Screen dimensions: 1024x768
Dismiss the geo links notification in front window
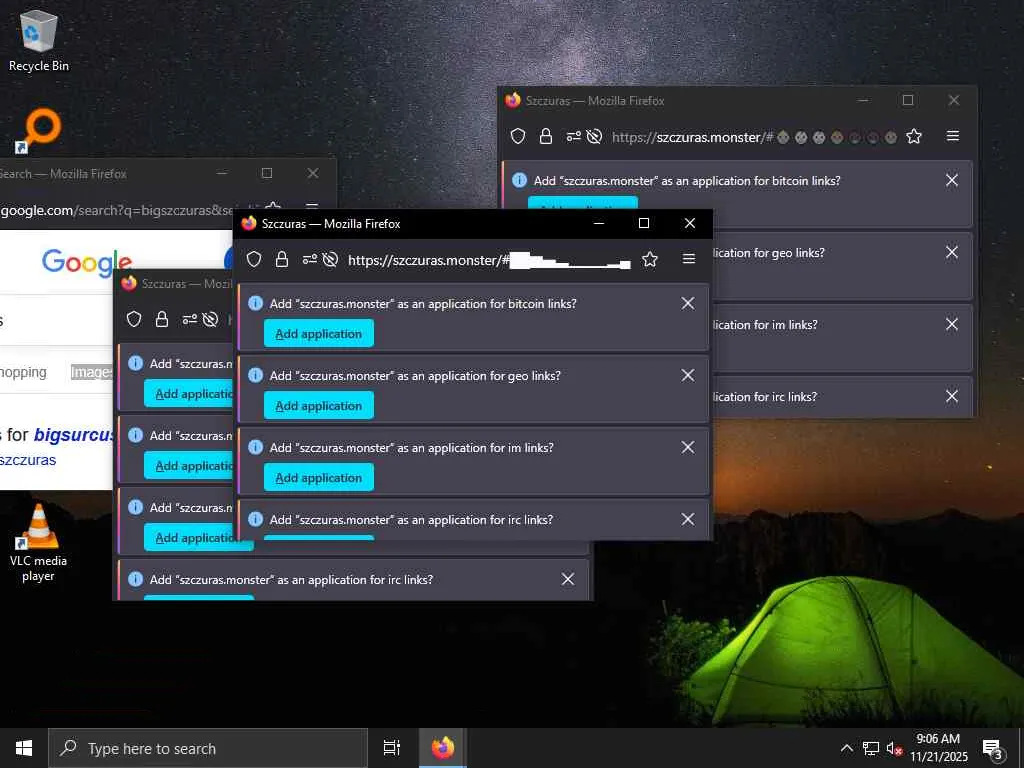[x=688, y=375]
